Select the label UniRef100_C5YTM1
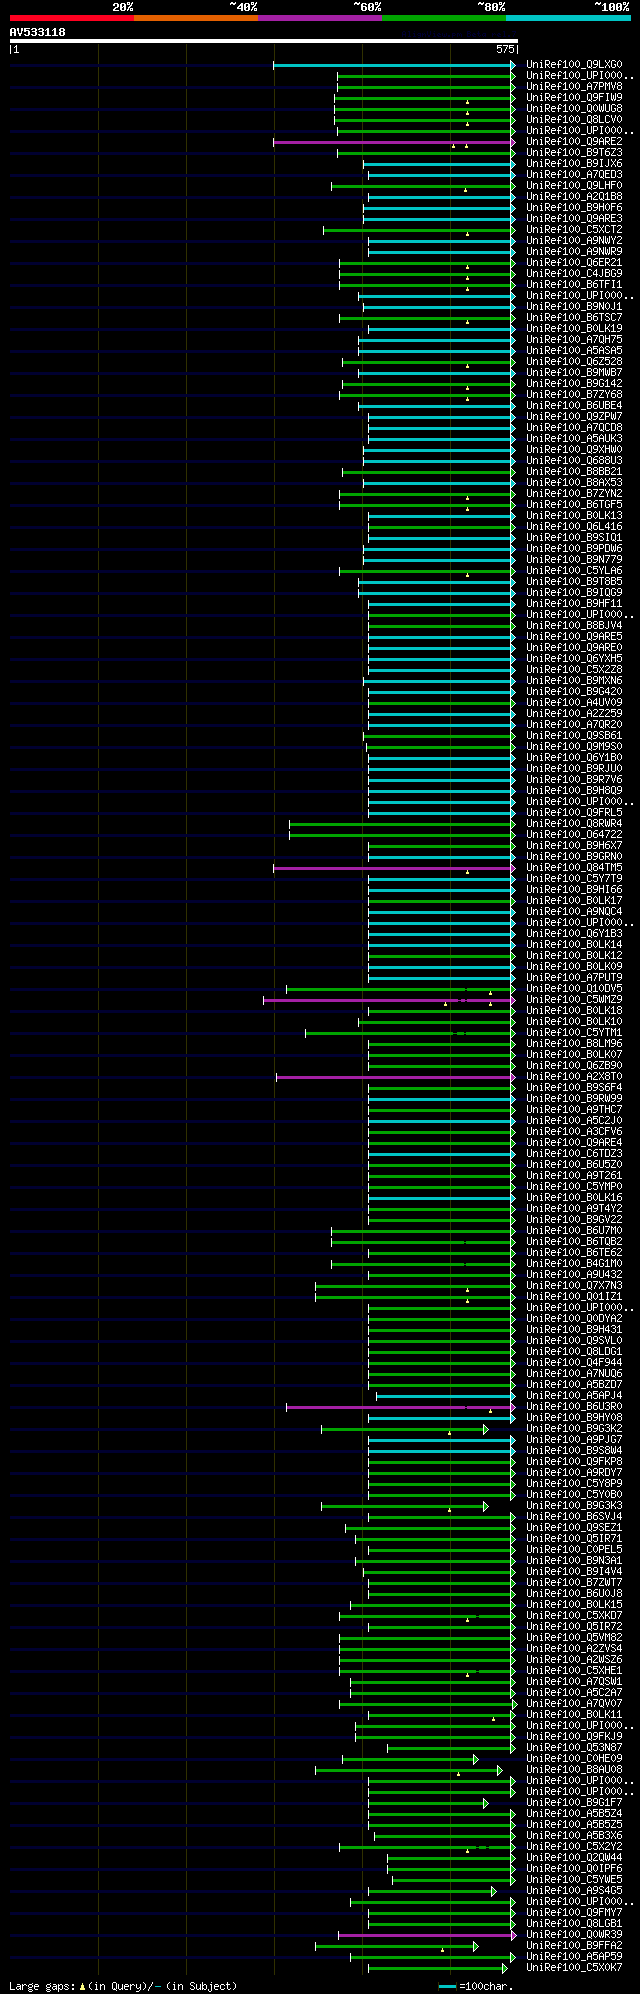The height and width of the screenshot is (1994, 640). tap(574, 1033)
